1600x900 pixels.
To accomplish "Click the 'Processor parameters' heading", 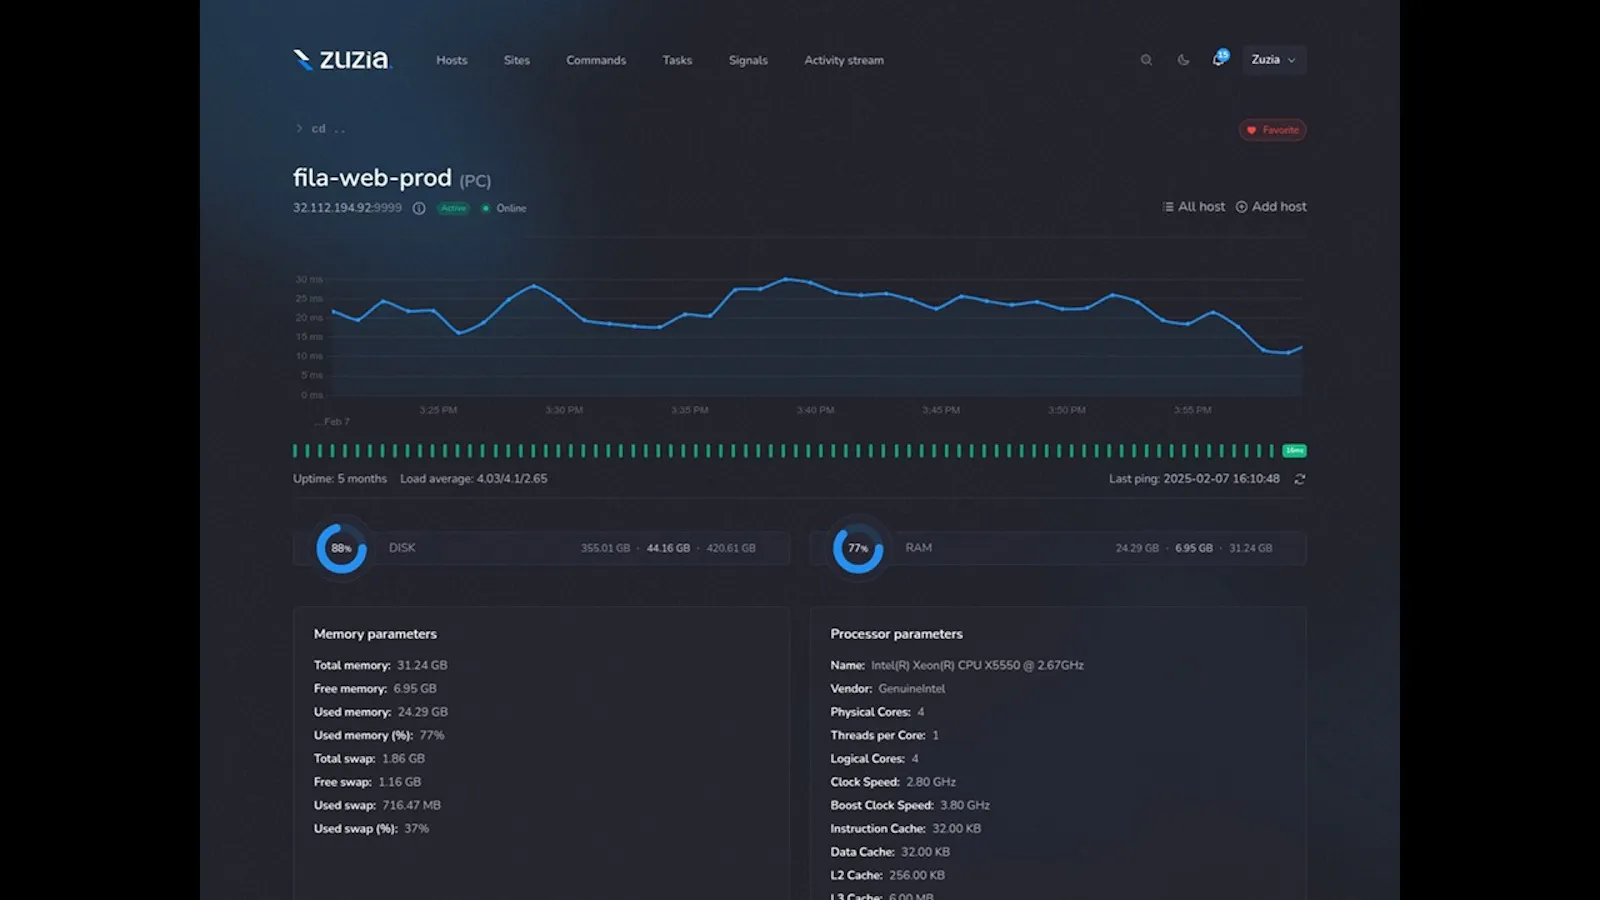I will pyautogui.click(x=896, y=634).
